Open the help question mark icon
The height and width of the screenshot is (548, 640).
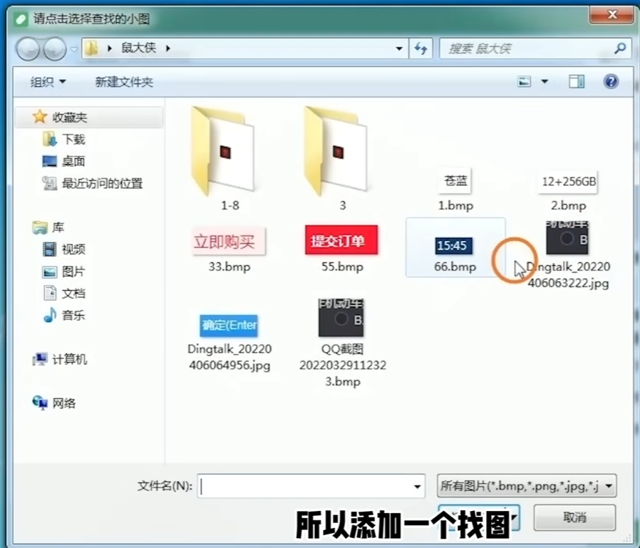(x=611, y=81)
